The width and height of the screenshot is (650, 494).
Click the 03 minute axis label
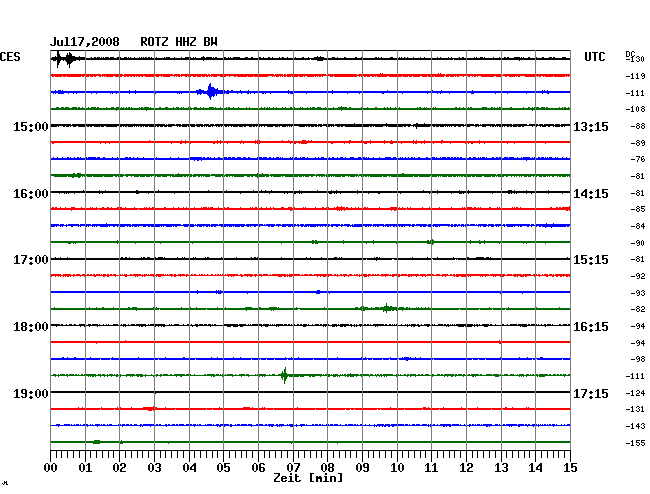[x=155, y=468]
